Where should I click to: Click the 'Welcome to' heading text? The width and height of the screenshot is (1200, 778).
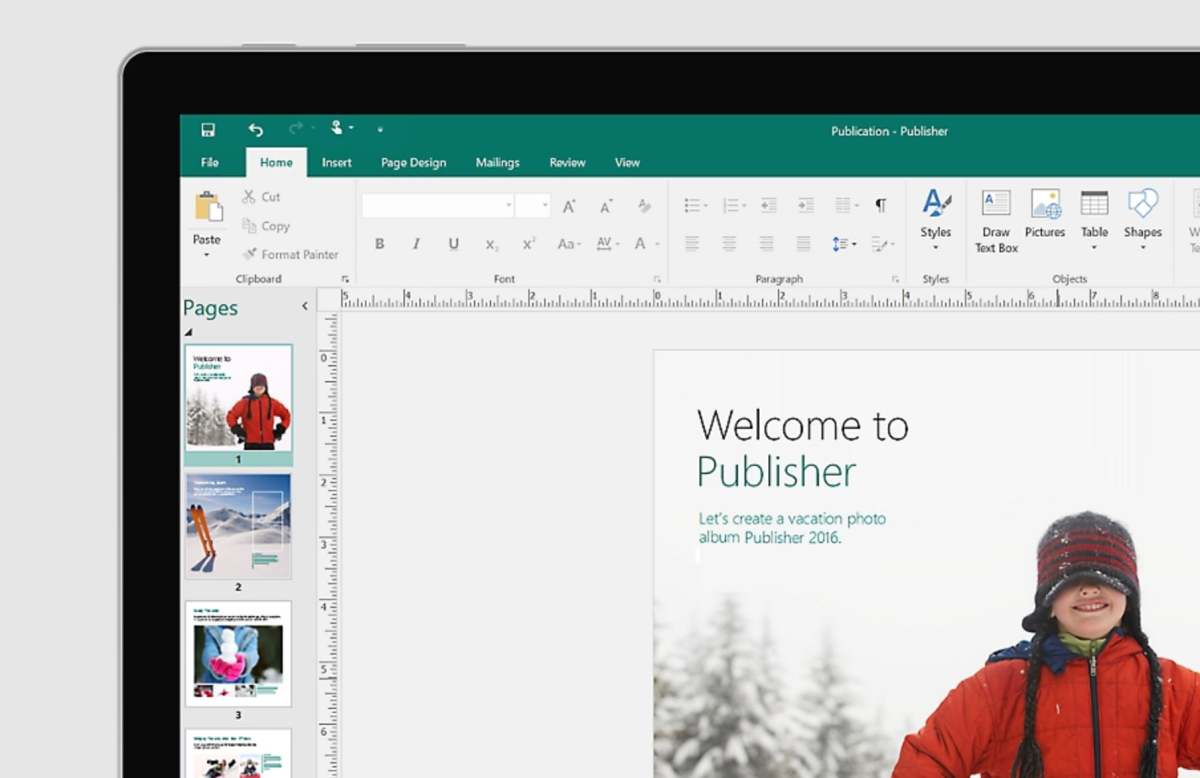[x=802, y=425]
